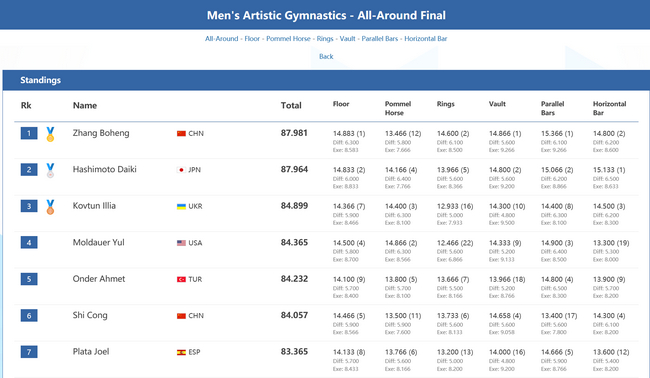Select the name Onder Ahmet
This screenshot has height=378, width=650.
point(99,279)
